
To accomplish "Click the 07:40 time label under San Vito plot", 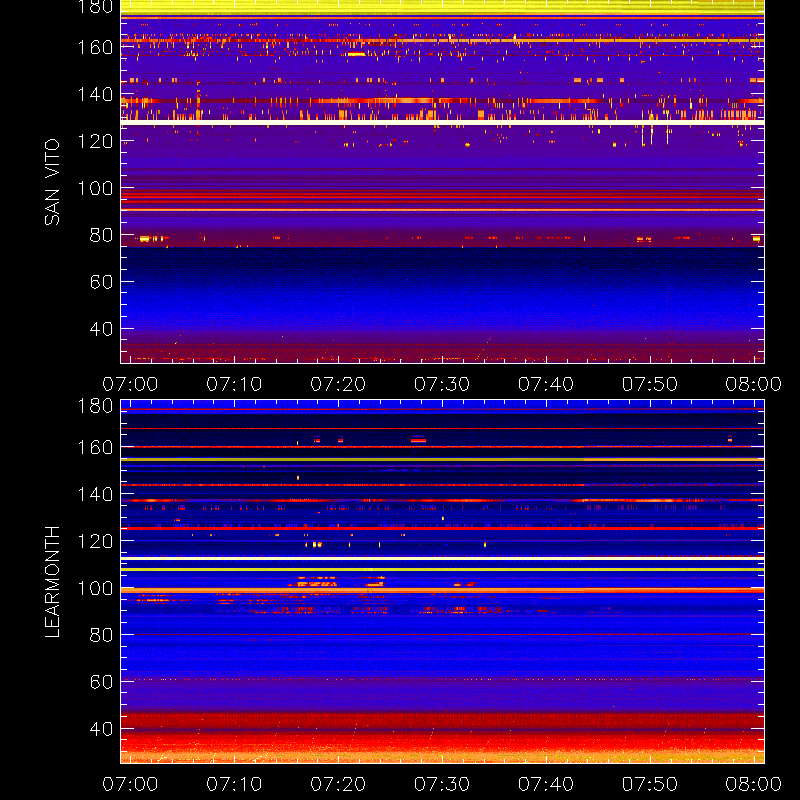I will (x=546, y=384).
